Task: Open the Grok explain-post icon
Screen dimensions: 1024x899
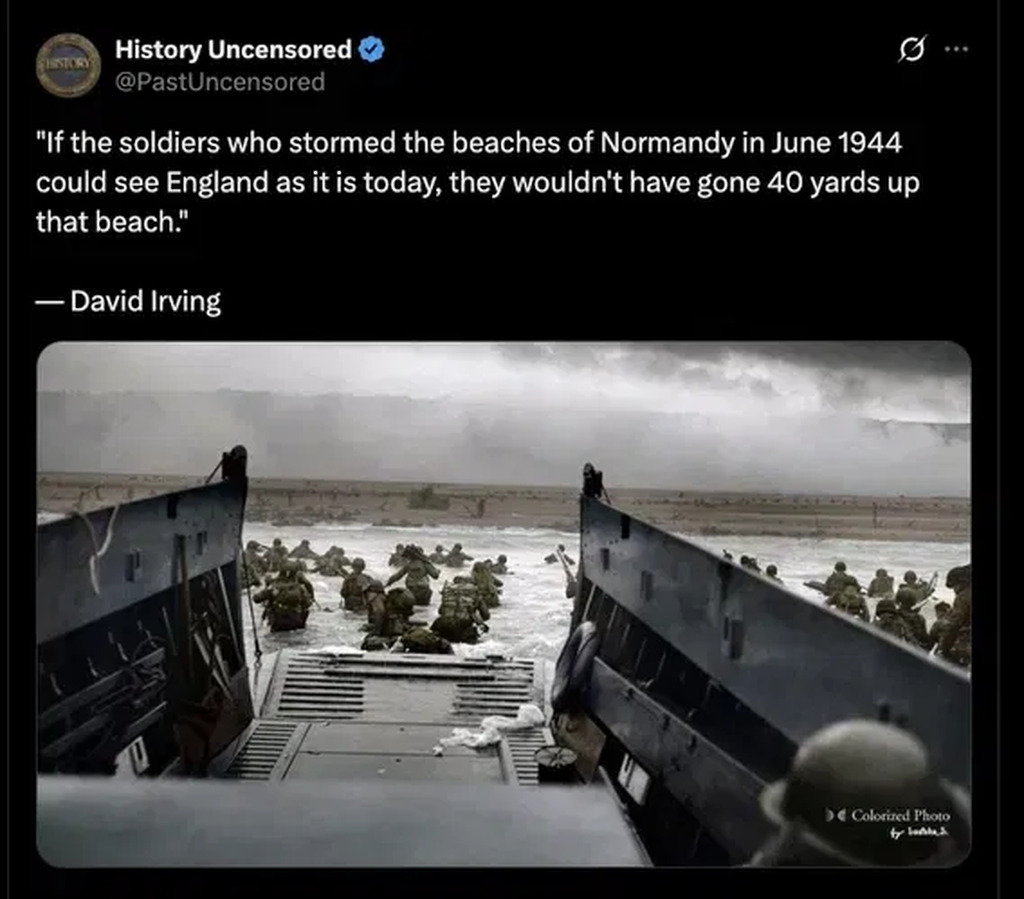Action: click(x=912, y=49)
